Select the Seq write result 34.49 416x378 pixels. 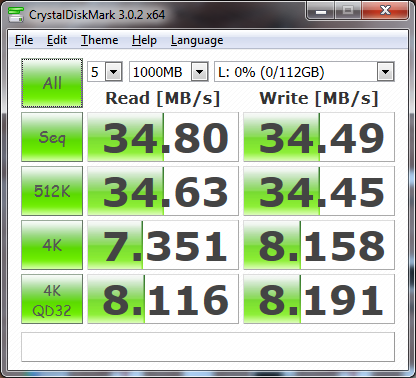[319, 137]
